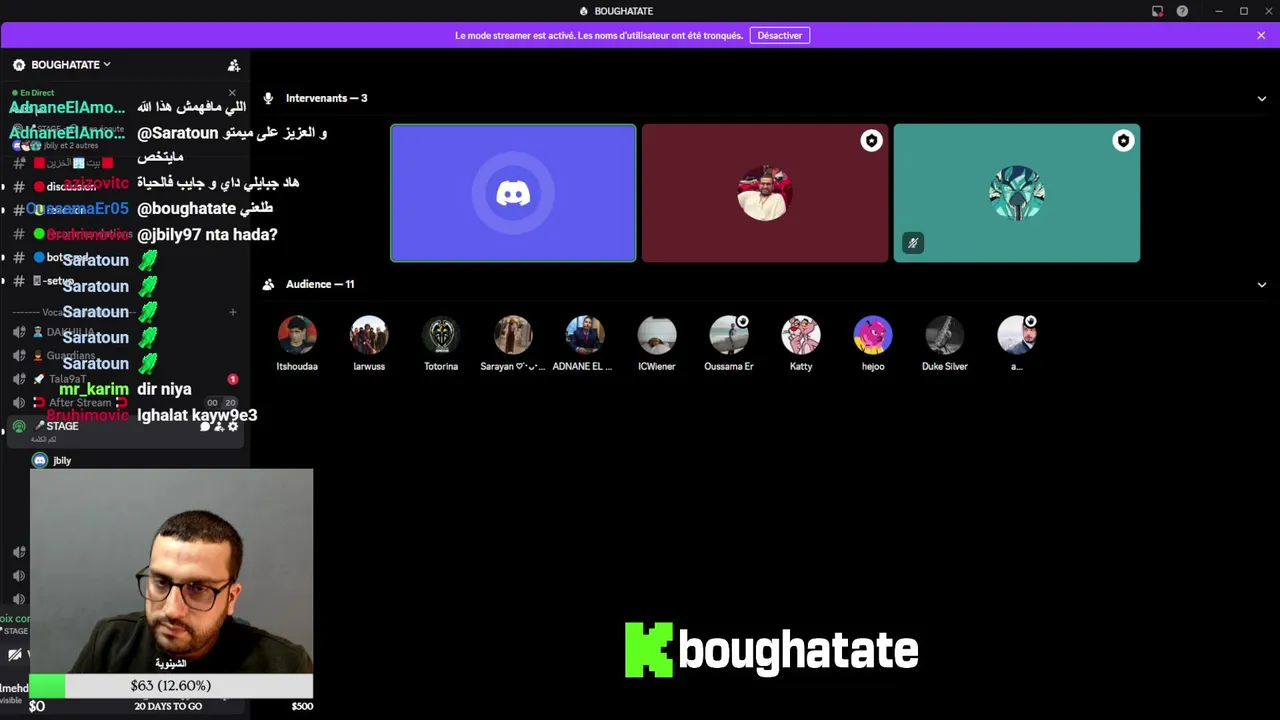Close the streamer mode purple banner
This screenshot has width=1280, height=720.
(1261, 35)
